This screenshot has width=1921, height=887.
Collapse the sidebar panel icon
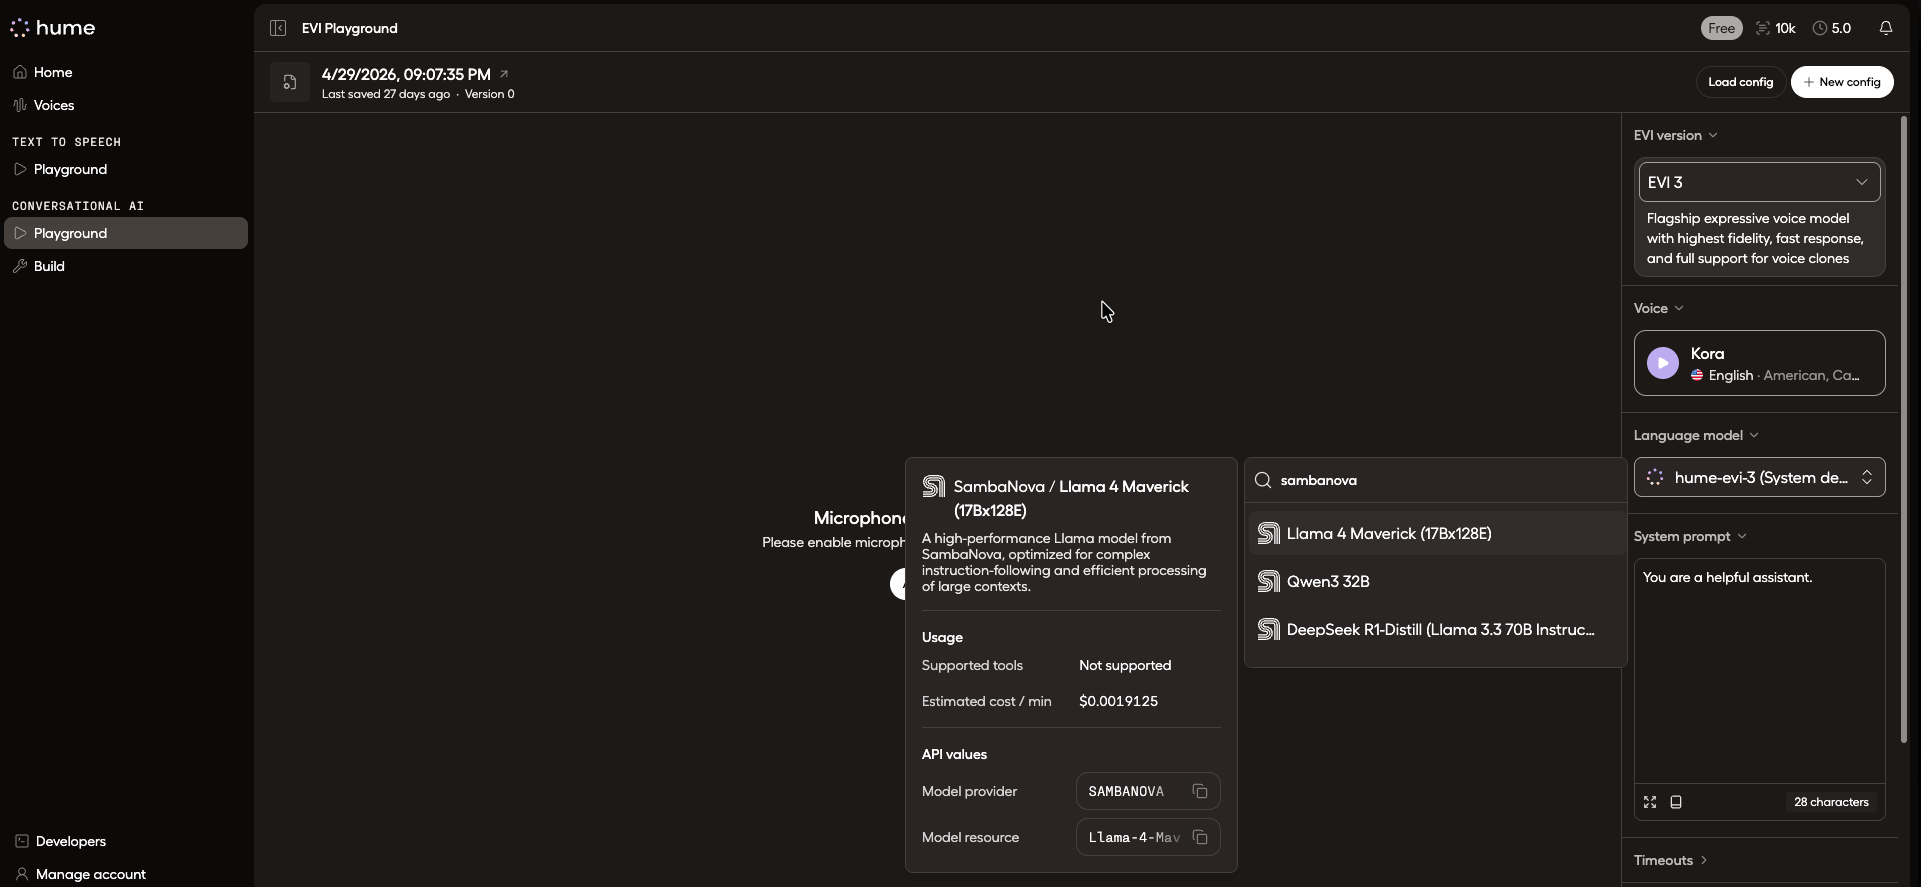tap(278, 28)
